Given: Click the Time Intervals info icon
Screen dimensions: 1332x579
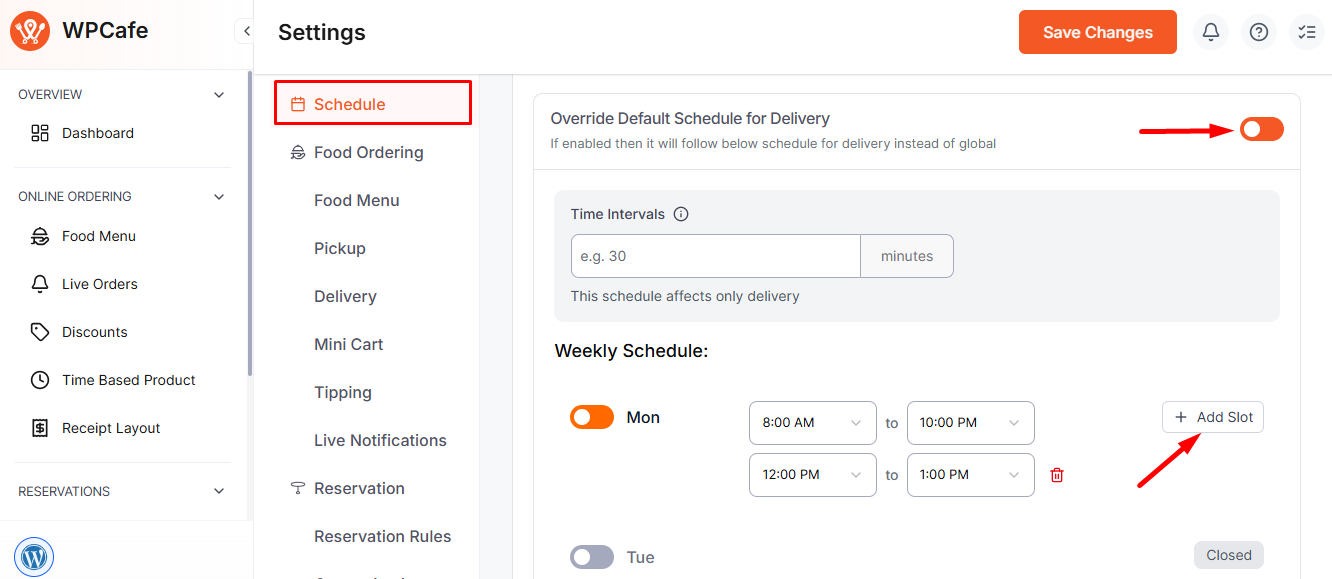Looking at the screenshot, I should pyautogui.click(x=681, y=214).
